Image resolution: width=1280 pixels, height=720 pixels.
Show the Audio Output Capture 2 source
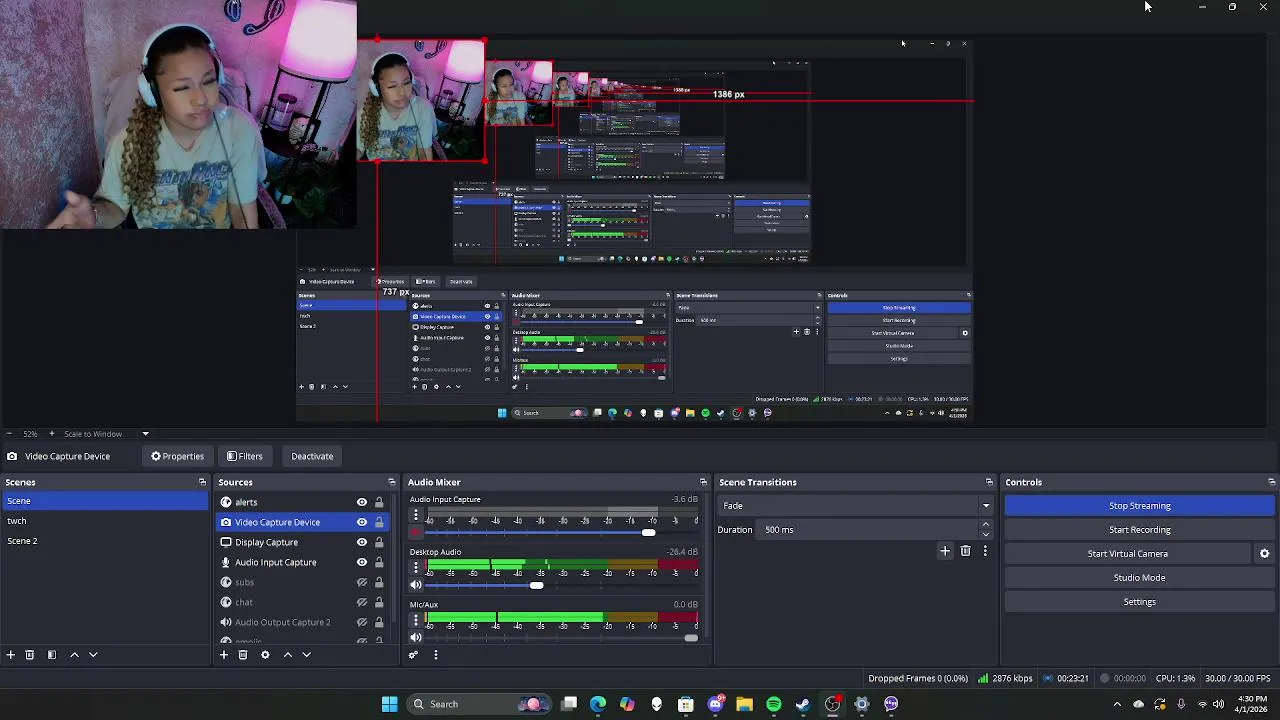tap(362, 622)
